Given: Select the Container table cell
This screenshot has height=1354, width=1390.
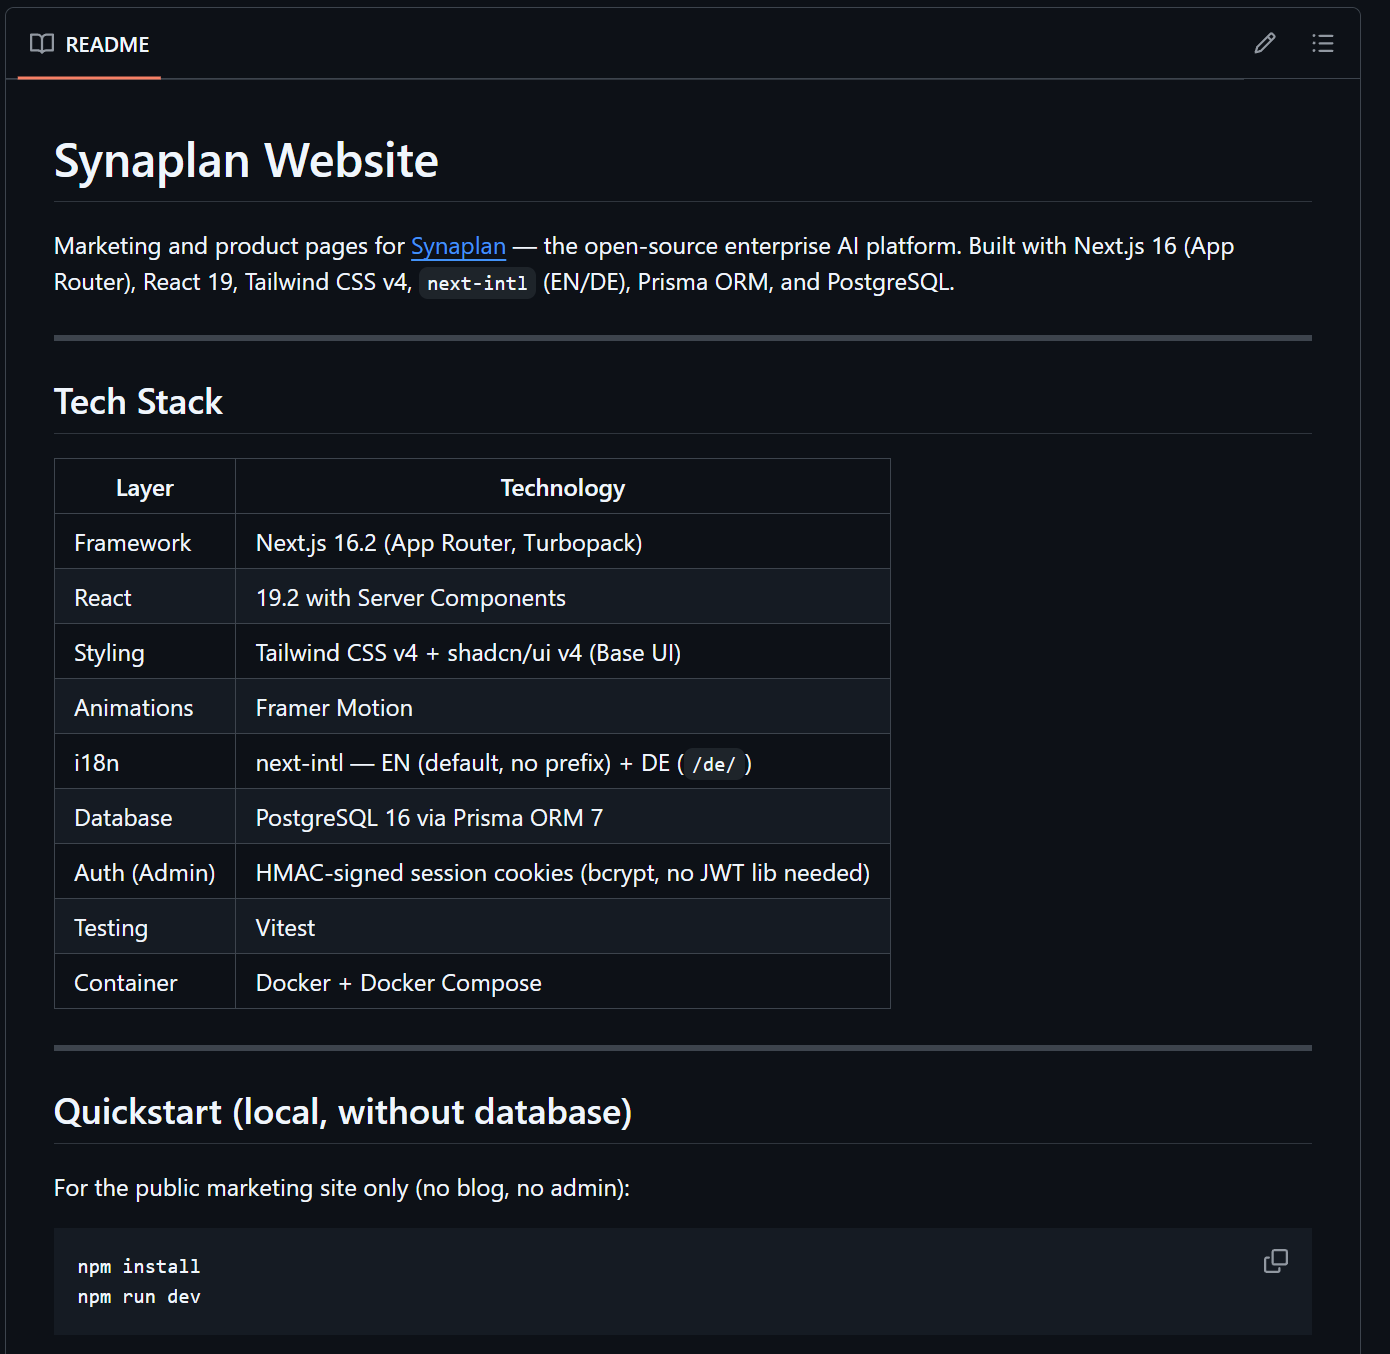Looking at the screenshot, I should click(x=145, y=982).
